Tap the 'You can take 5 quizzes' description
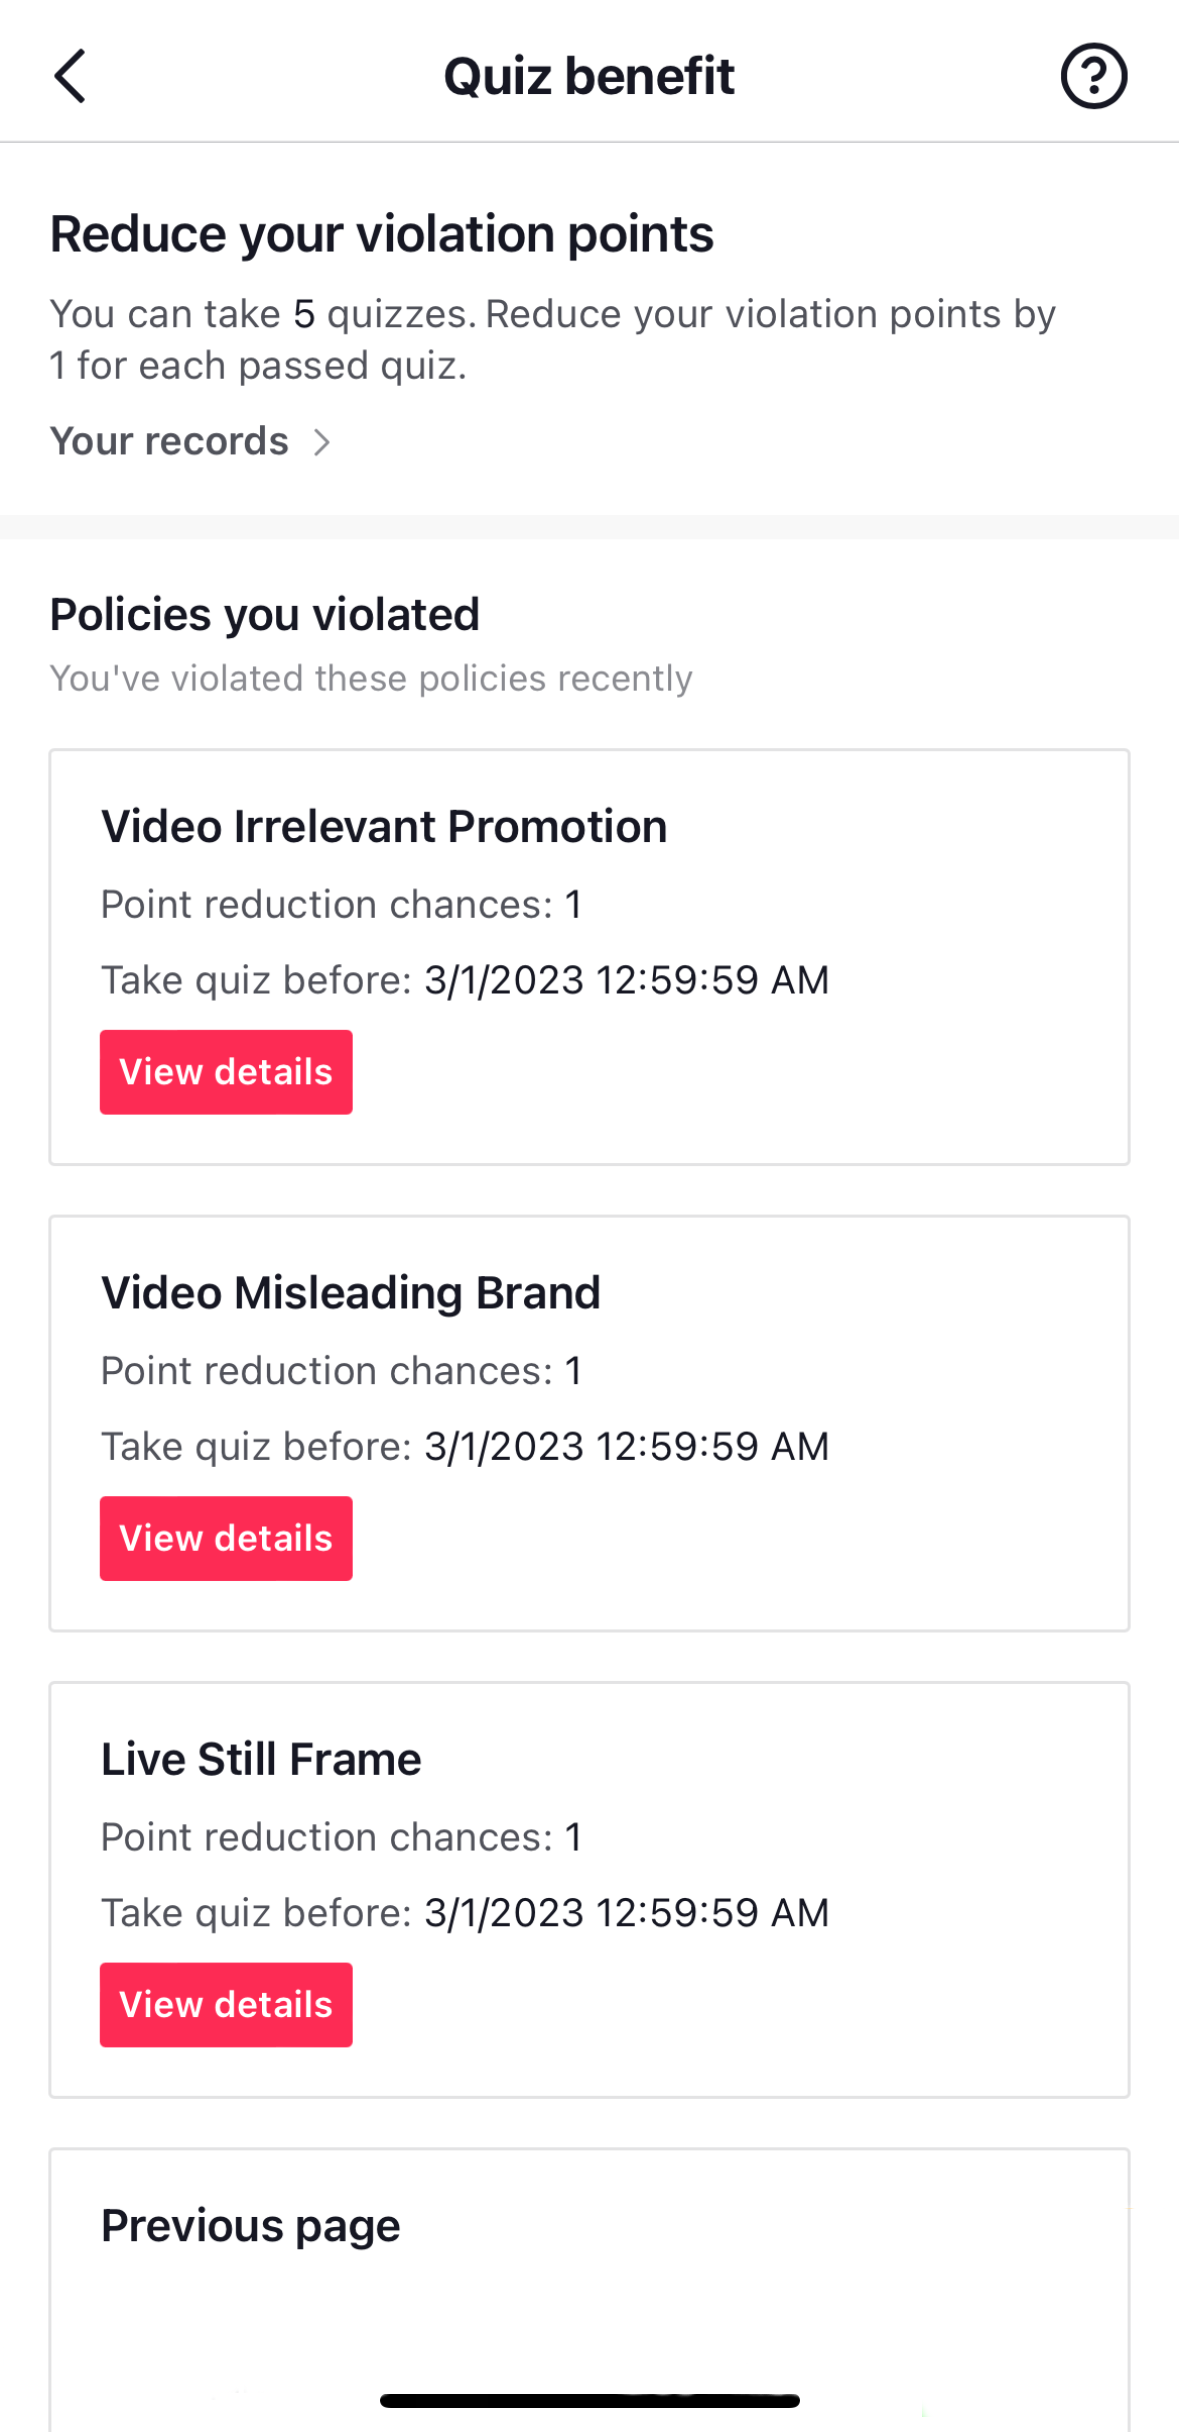 (x=553, y=340)
